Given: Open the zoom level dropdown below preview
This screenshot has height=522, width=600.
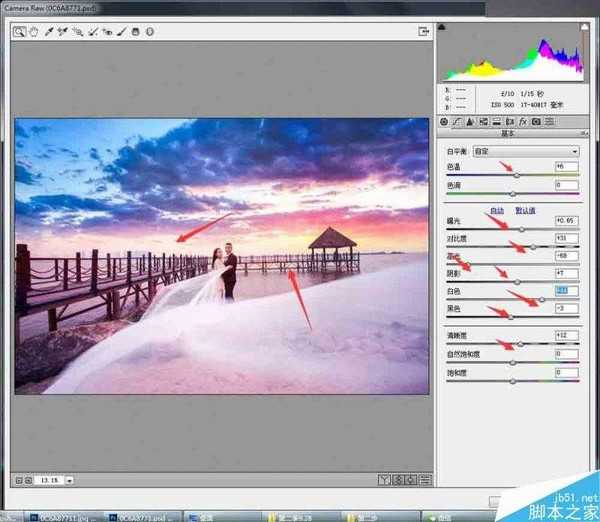Looking at the screenshot, I should (70, 480).
